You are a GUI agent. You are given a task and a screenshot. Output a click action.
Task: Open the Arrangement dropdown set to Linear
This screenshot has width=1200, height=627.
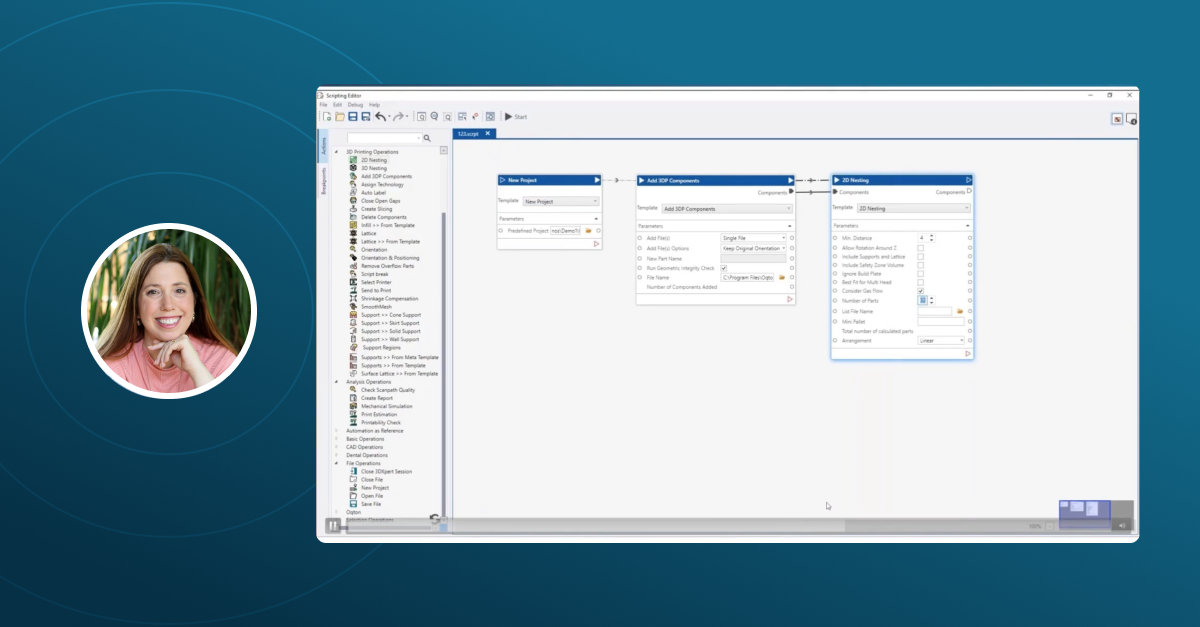(941, 341)
